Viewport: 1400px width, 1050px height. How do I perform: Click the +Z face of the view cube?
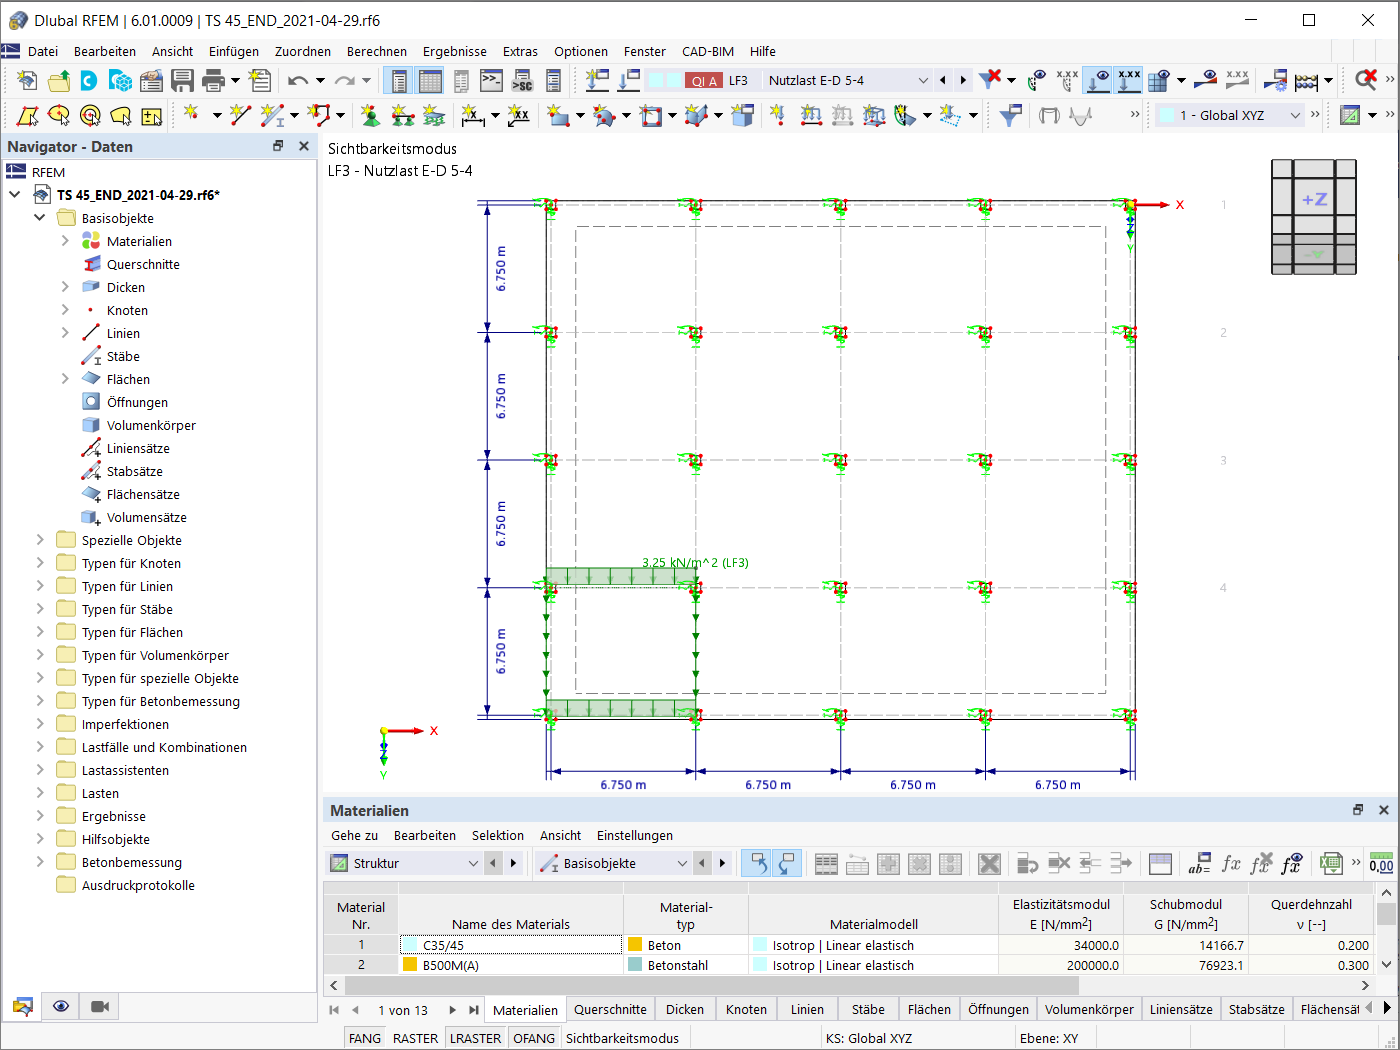(x=1314, y=199)
